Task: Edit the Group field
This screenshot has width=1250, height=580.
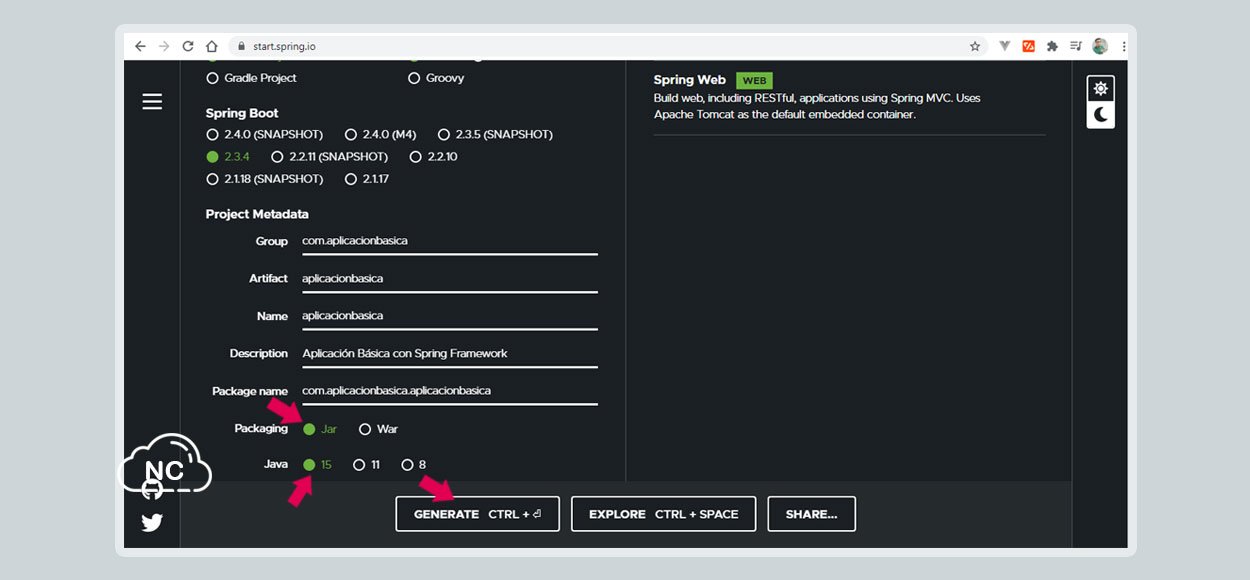Action: (x=449, y=242)
